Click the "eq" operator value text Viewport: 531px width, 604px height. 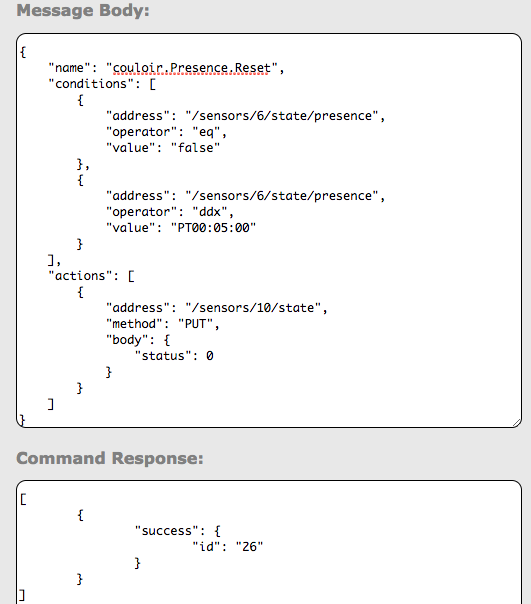[x=206, y=132]
